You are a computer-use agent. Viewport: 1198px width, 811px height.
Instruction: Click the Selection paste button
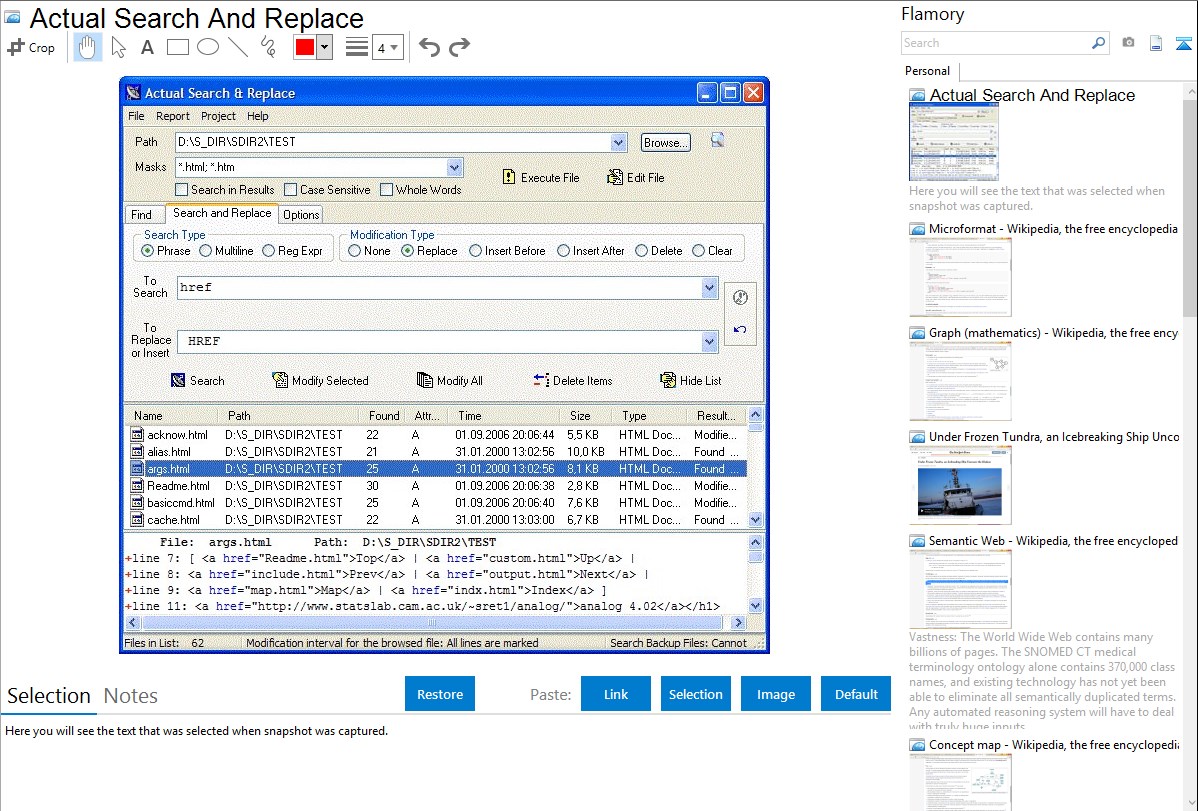click(695, 694)
